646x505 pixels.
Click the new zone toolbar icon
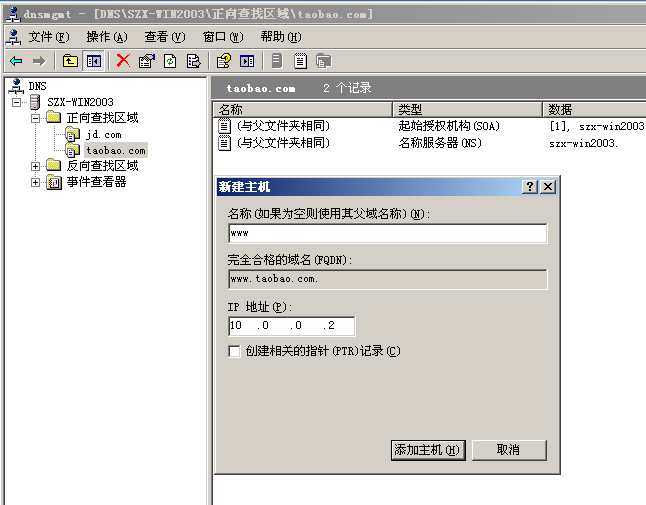coord(324,61)
